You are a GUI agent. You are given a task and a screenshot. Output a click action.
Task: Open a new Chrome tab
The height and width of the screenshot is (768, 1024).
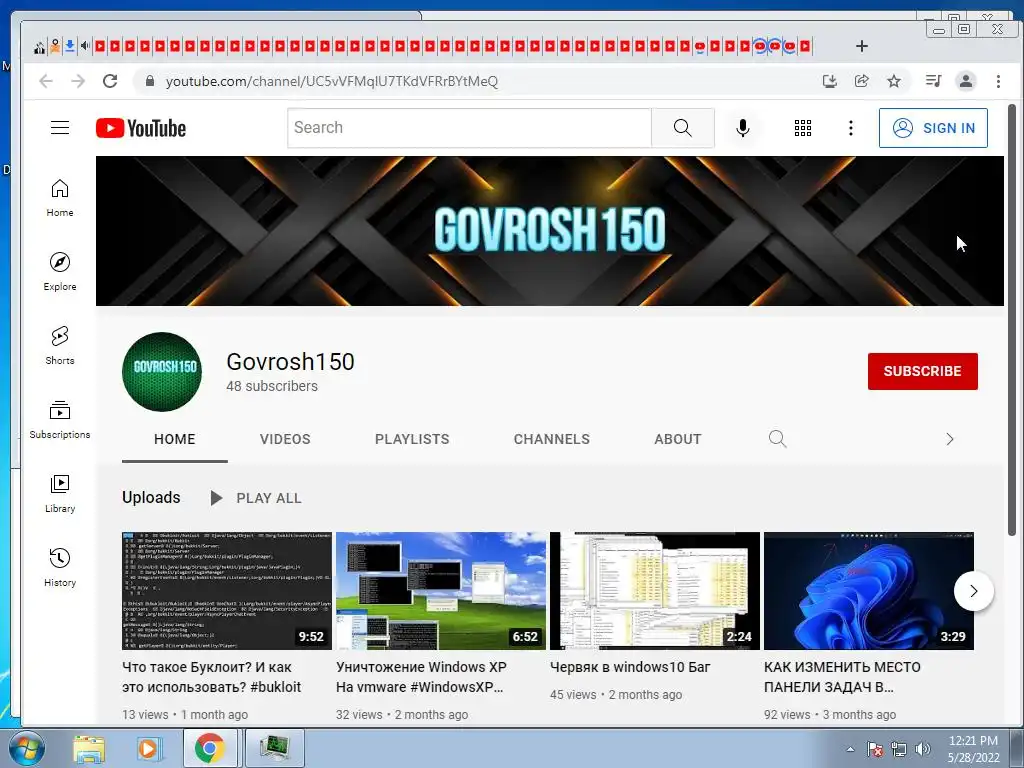tap(862, 46)
